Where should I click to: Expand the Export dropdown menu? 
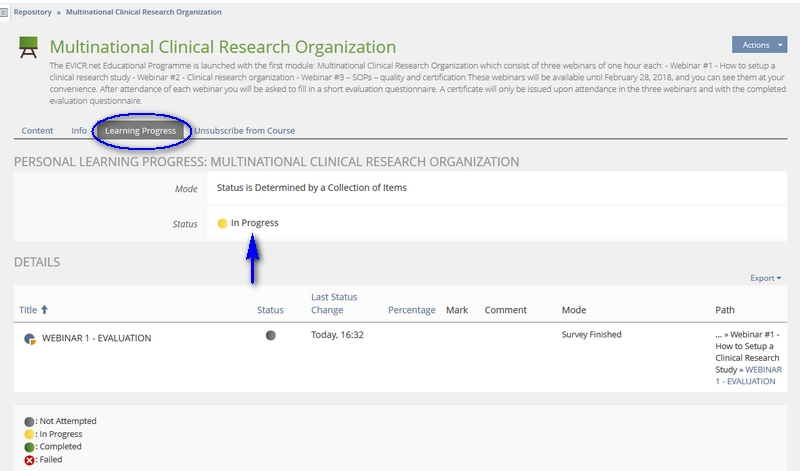coord(765,278)
